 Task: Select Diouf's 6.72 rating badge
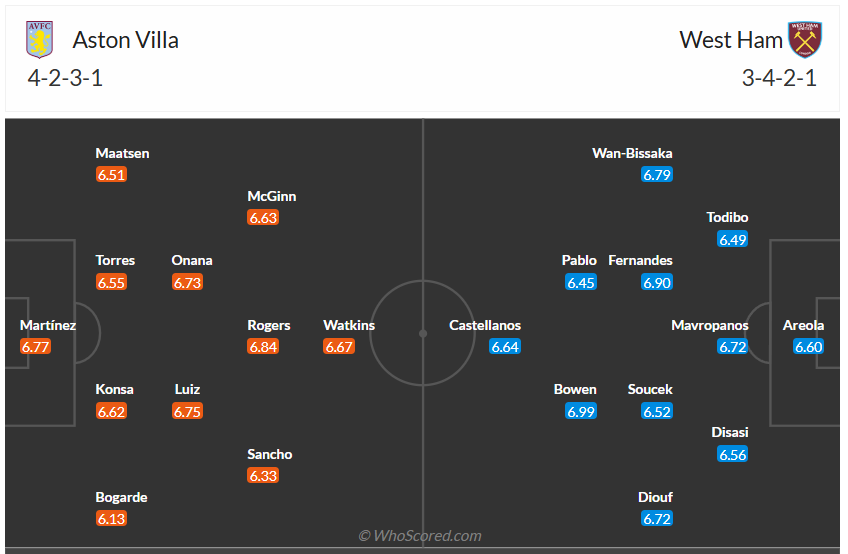(657, 518)
